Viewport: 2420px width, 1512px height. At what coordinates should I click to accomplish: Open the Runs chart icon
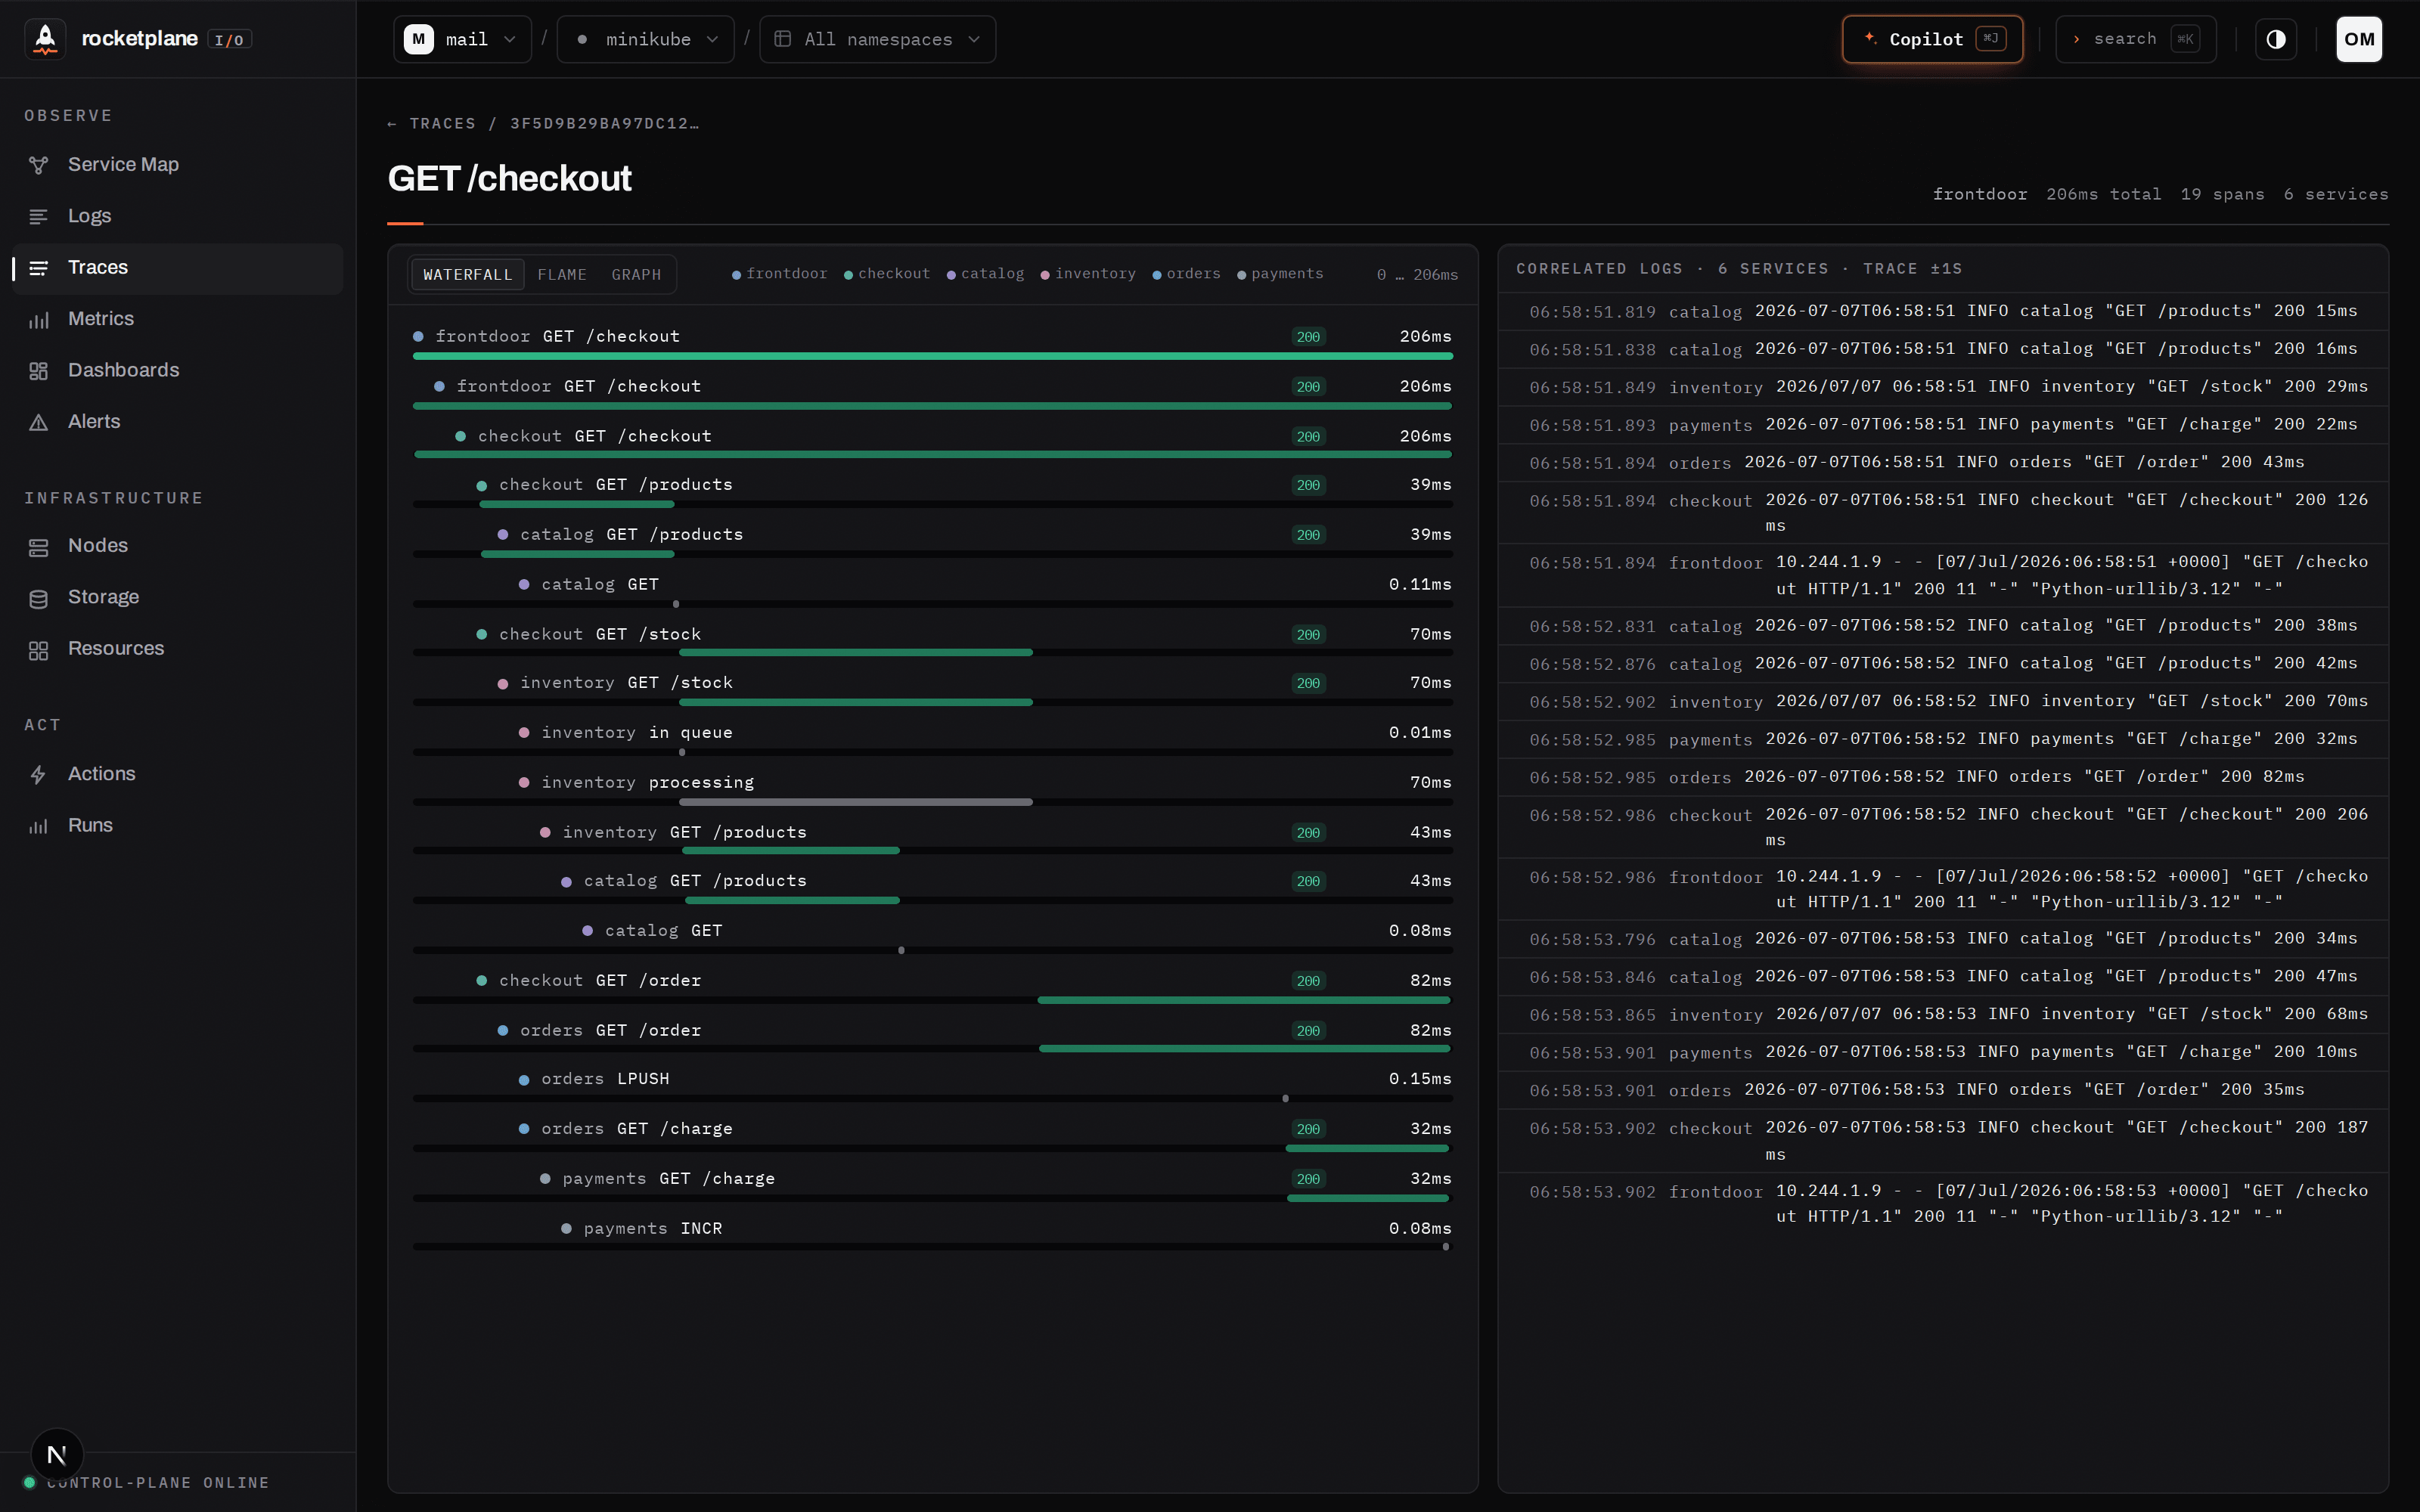38,826
